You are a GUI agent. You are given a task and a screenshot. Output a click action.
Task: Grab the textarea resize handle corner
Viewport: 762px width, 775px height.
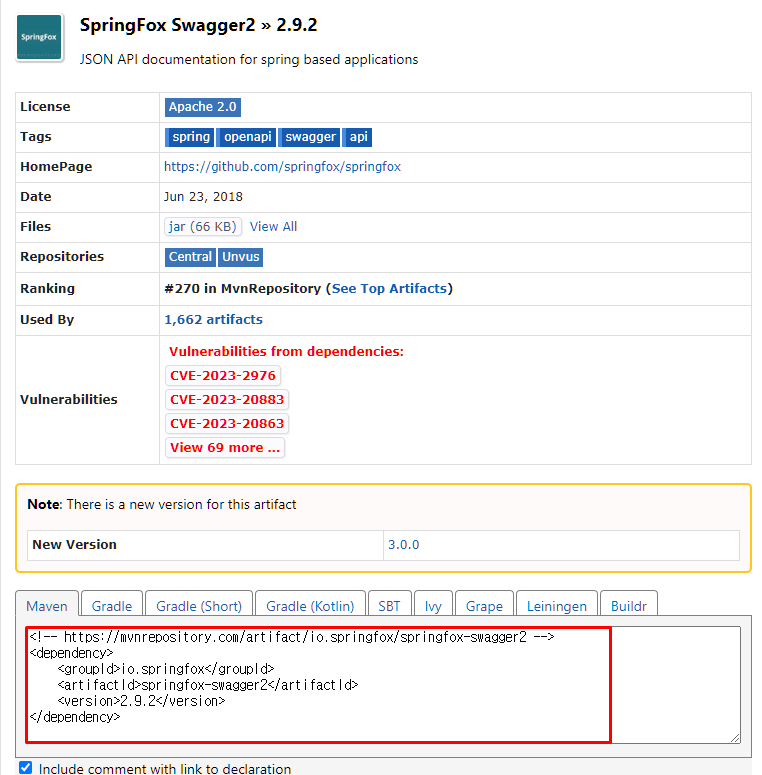(735, 738)
